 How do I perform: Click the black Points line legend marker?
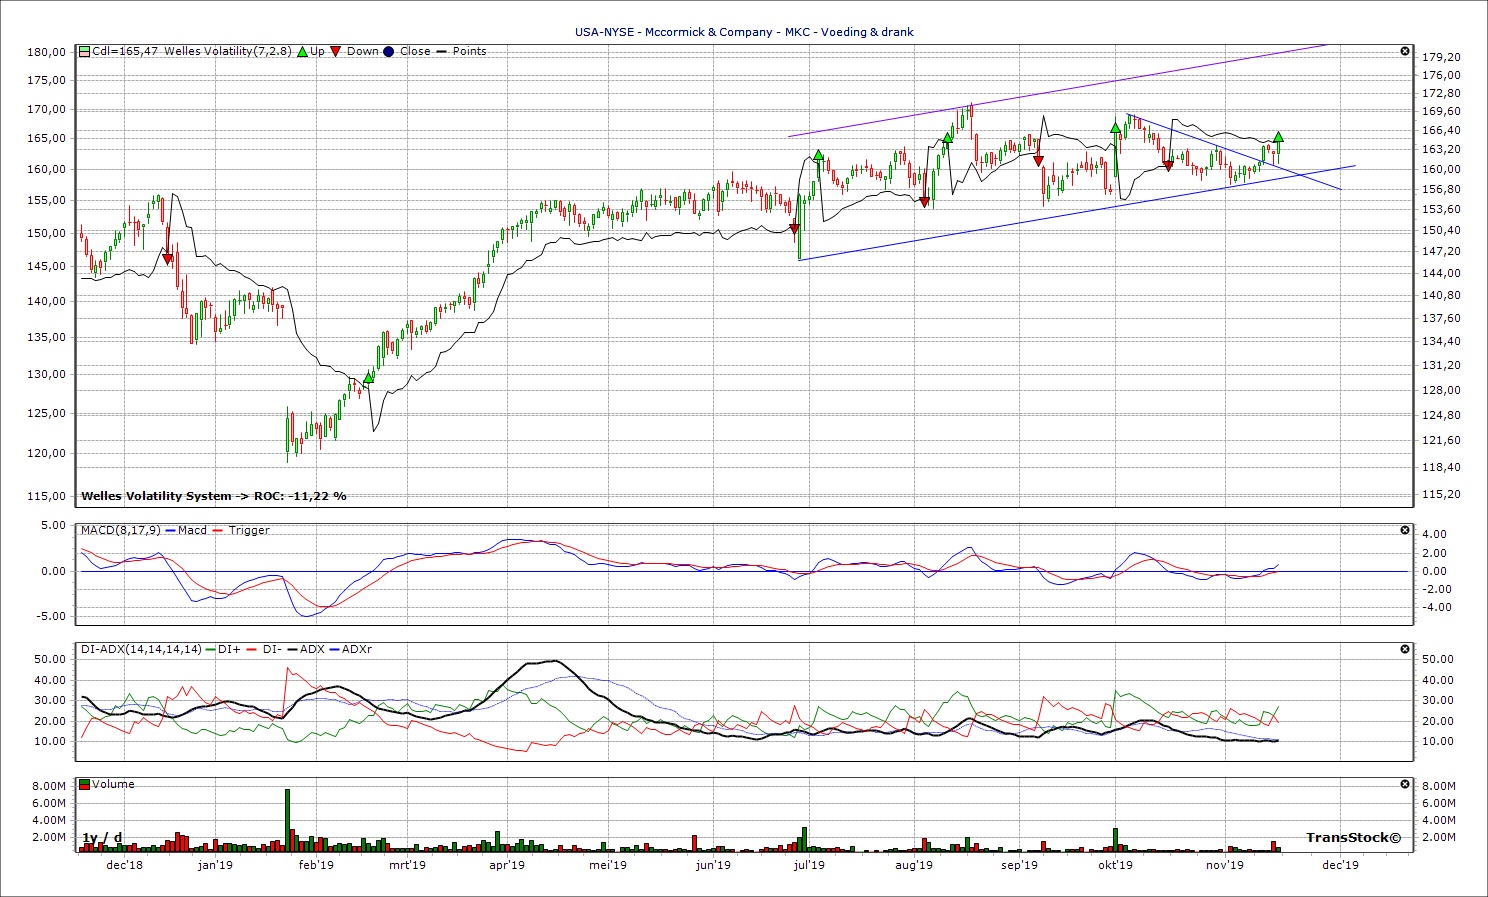(x=441, y=51)
